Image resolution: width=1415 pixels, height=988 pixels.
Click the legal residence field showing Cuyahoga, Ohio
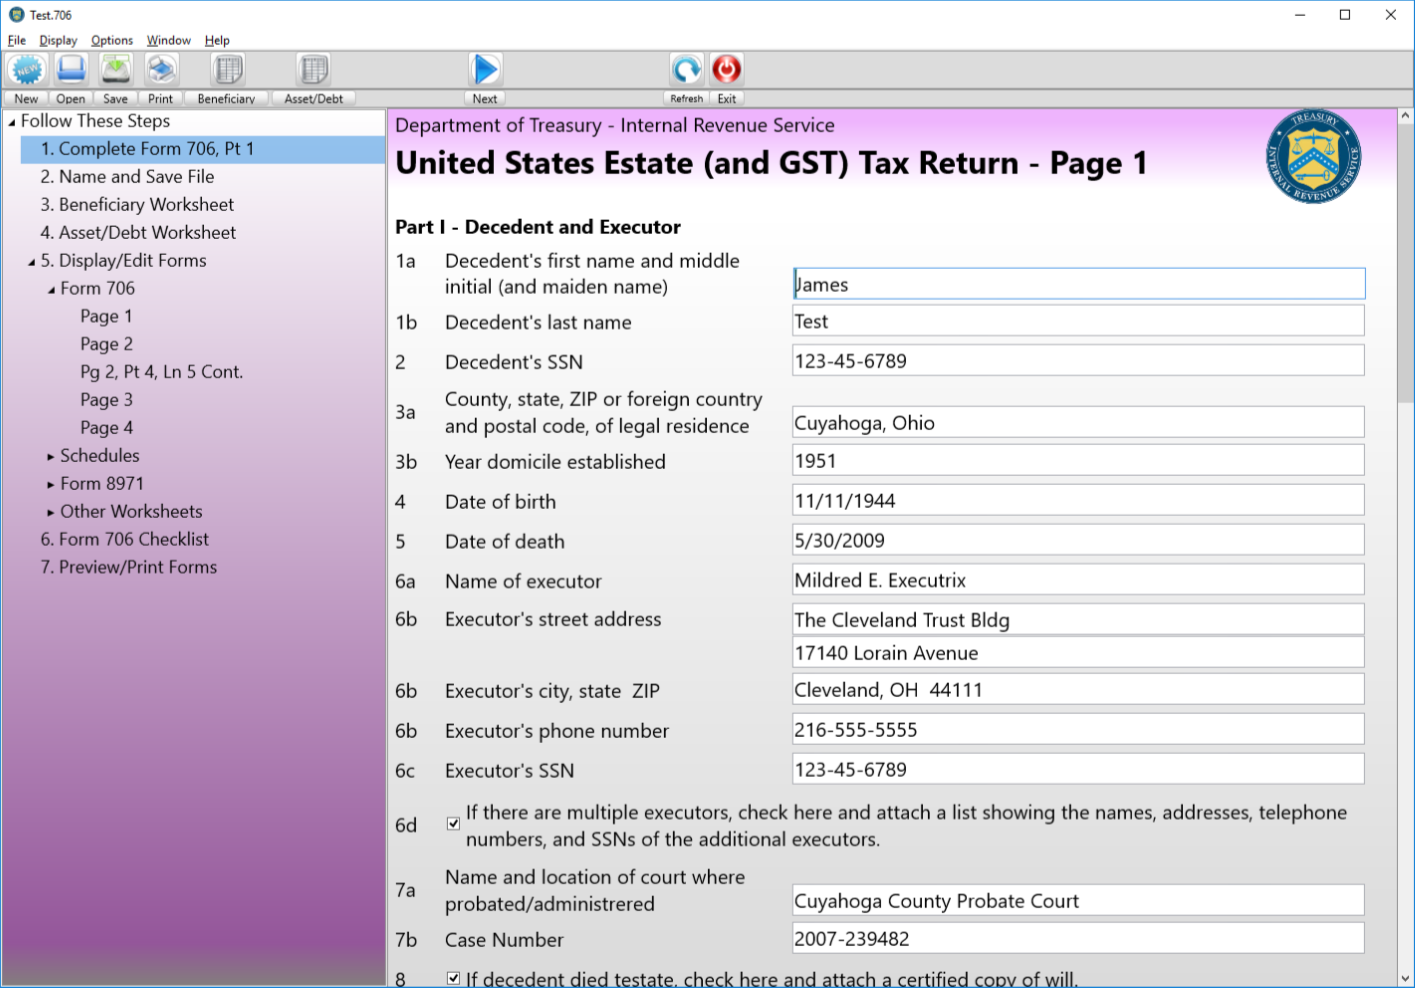coord(1078,422)
